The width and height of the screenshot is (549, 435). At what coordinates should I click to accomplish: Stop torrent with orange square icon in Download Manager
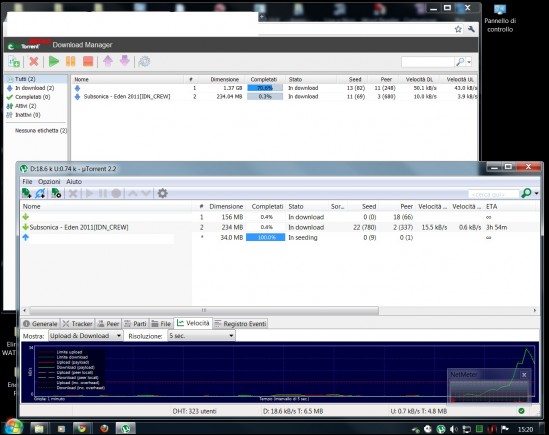(88, 62)
